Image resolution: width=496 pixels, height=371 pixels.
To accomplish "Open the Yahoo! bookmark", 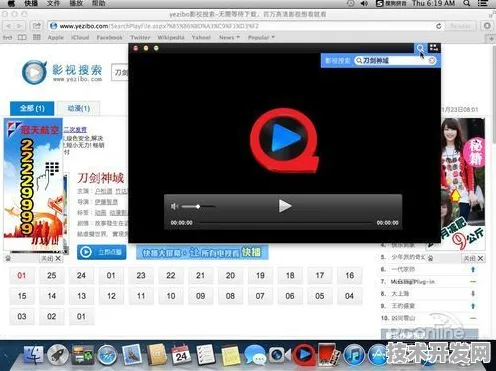I will pos(201,37).
